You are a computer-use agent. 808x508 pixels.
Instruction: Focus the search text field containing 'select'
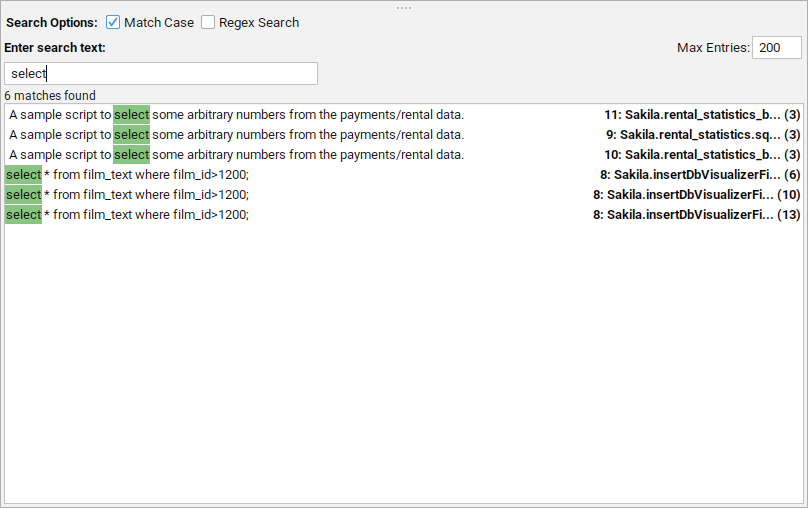point(161,74)
